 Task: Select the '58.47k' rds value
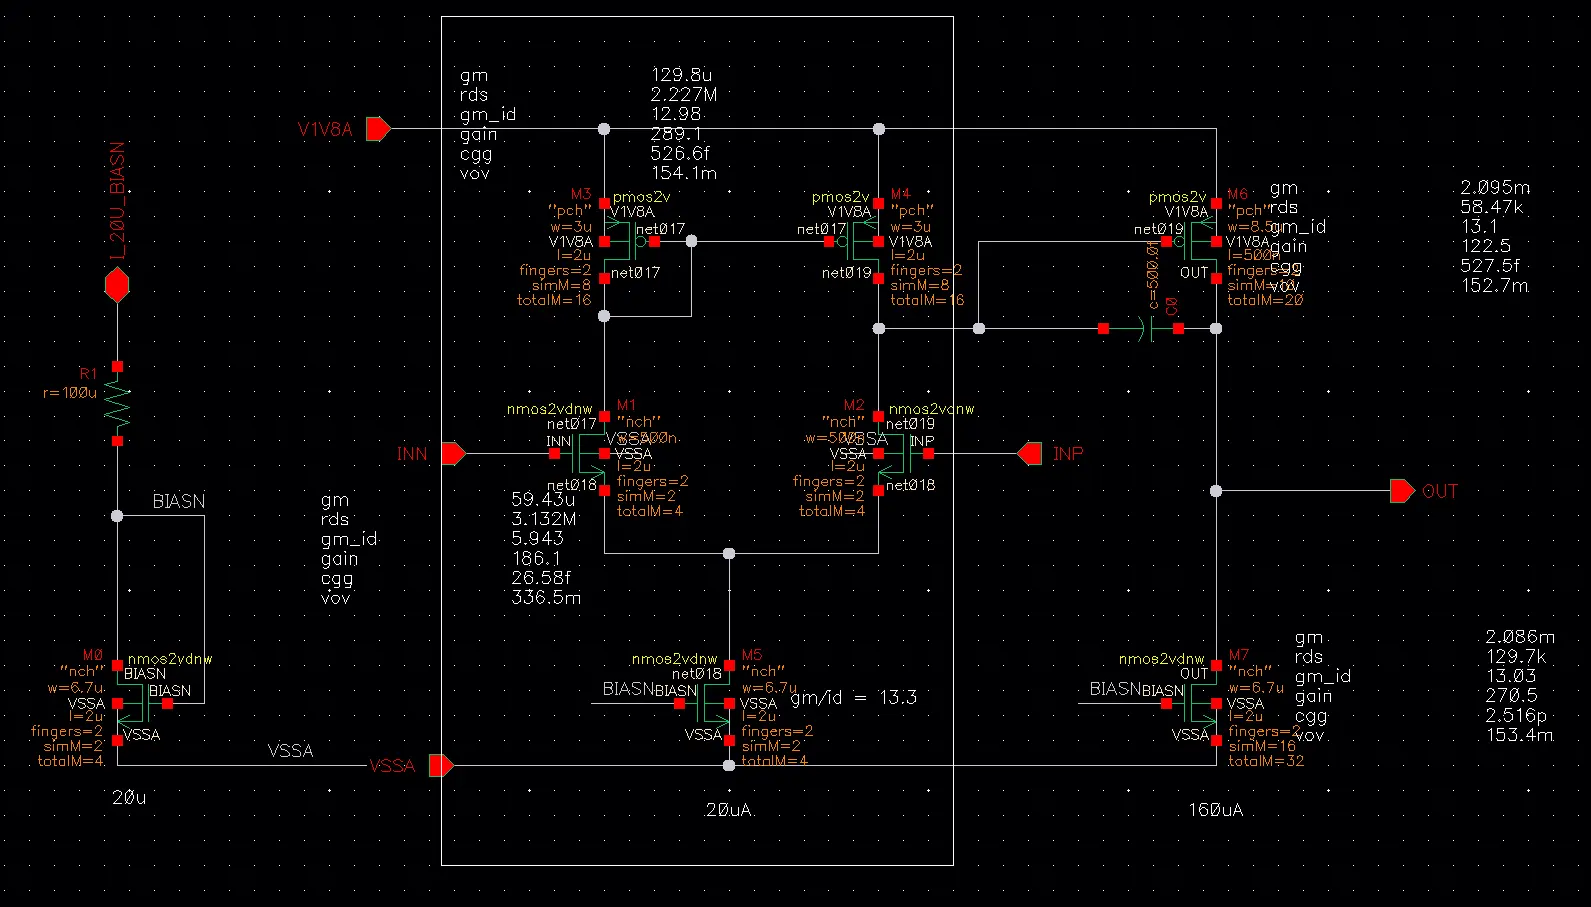1493,207
